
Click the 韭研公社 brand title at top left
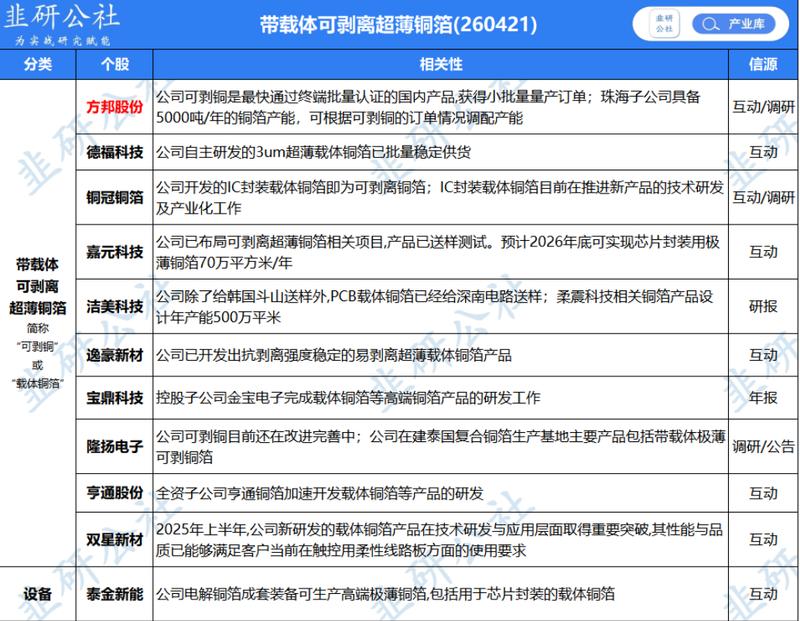coord(61,16)
